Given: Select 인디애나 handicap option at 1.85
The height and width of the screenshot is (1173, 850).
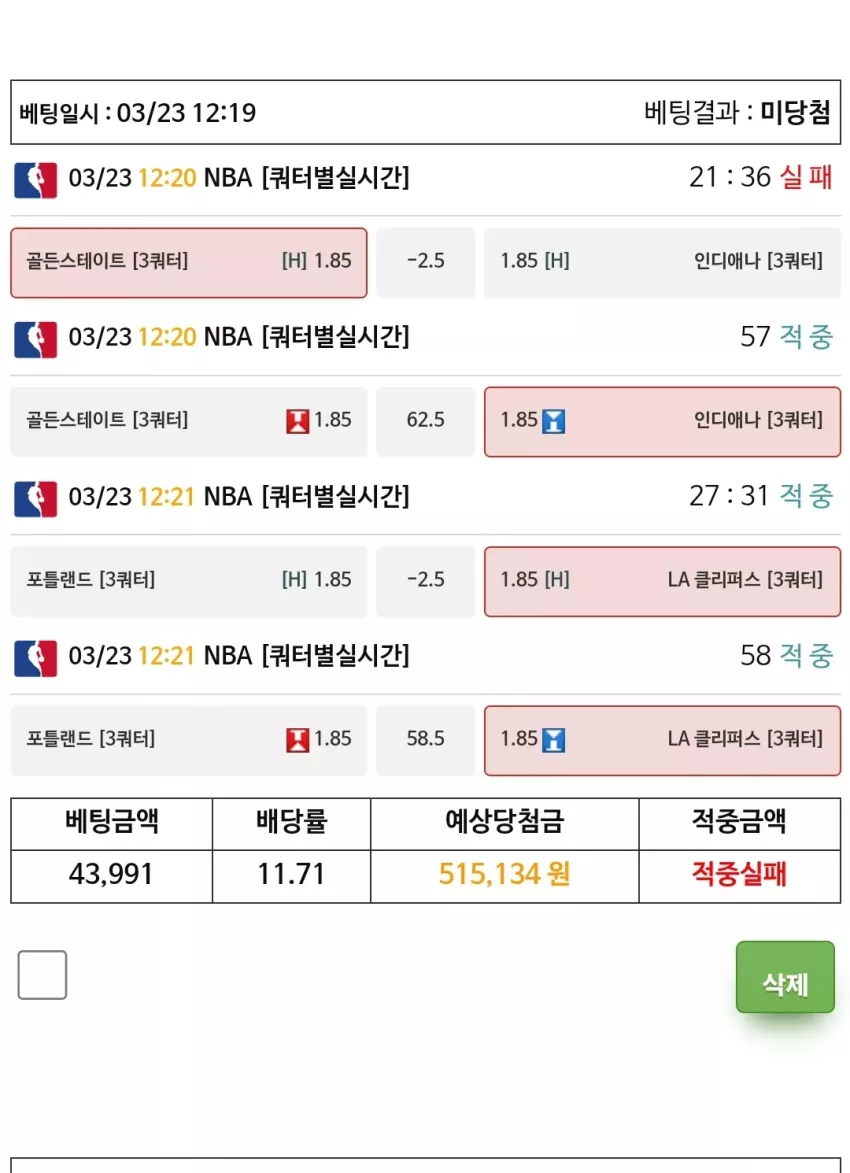Looking at the screenshot, I should coord(662,263).
